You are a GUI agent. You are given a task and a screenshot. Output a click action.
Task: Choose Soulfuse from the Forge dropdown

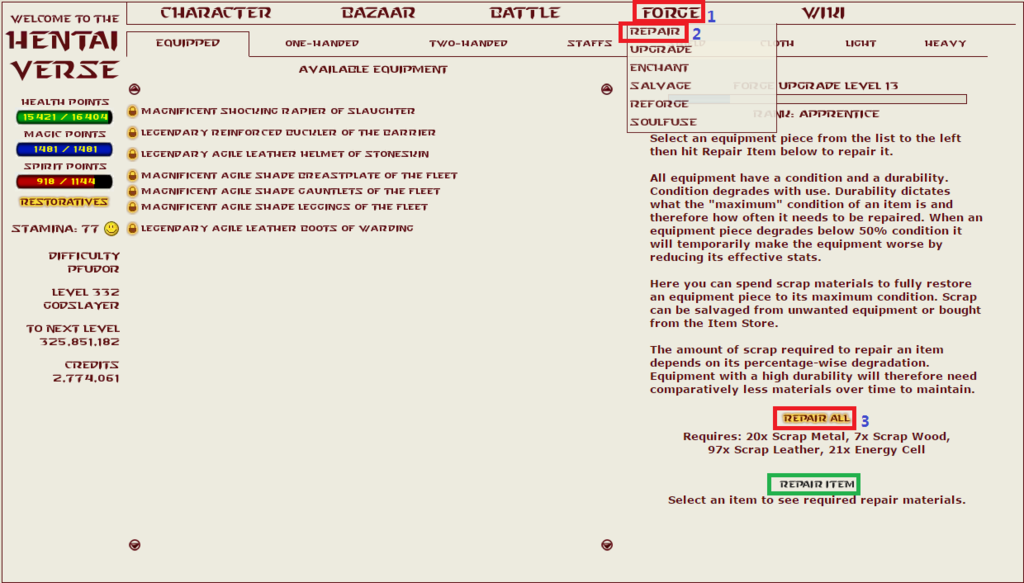663,122
